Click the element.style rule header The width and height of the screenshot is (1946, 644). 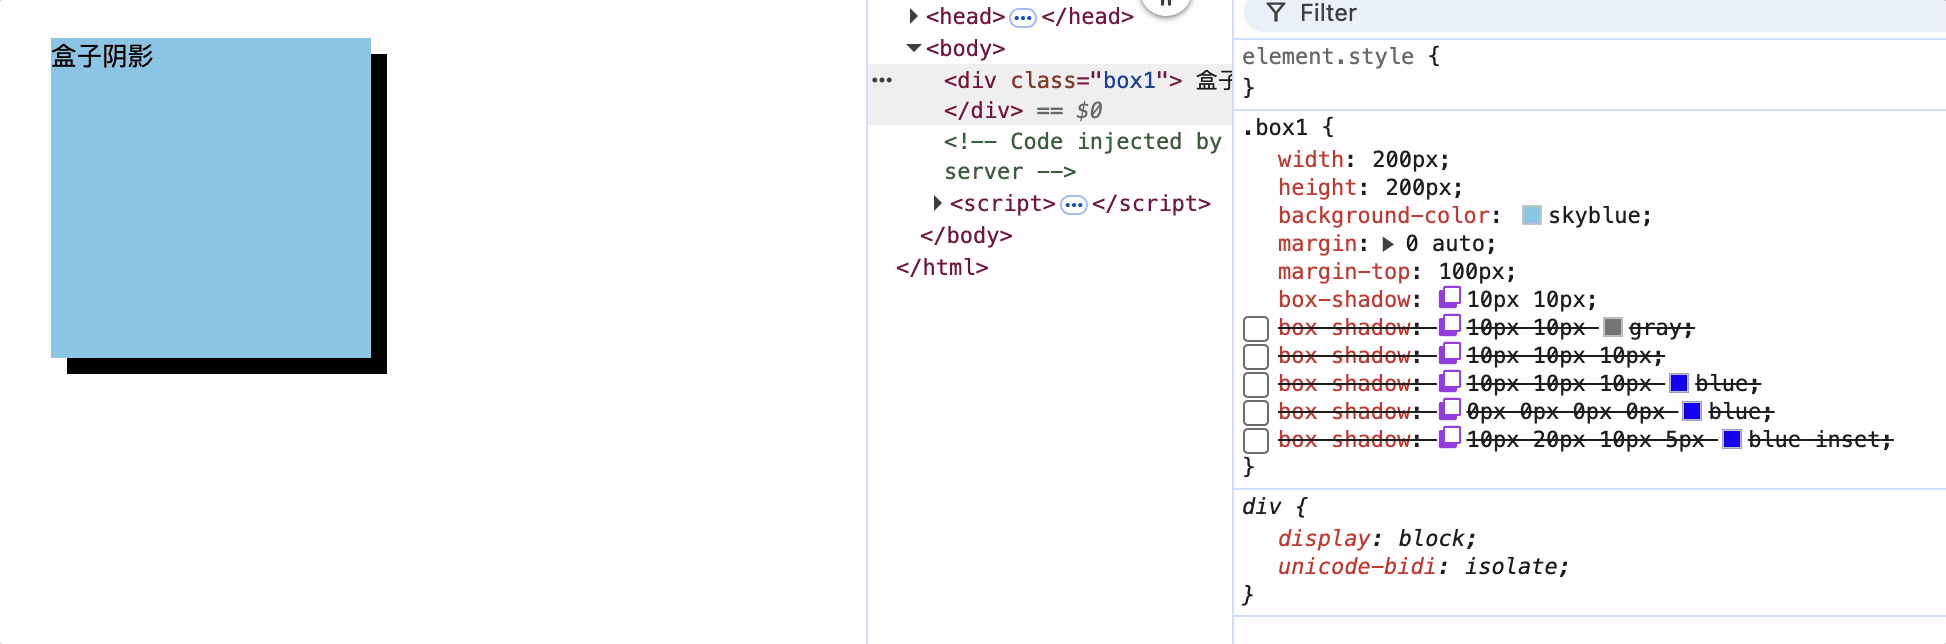tap(1328, 56)
